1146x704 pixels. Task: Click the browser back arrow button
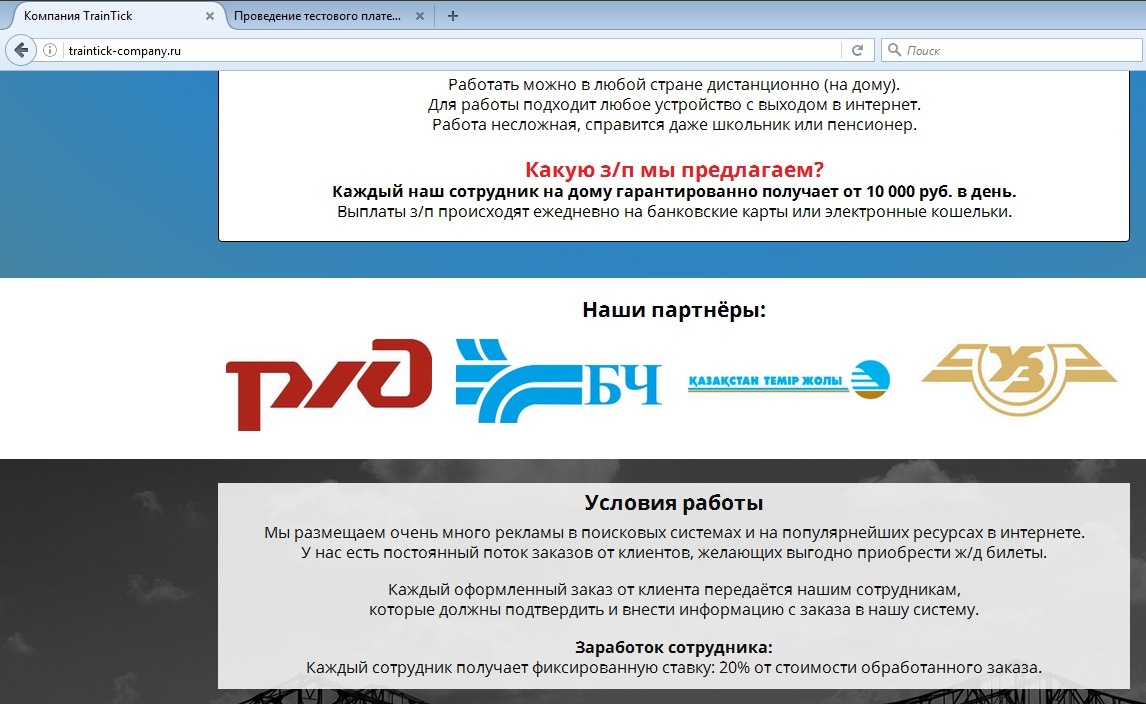coord(20,50)
